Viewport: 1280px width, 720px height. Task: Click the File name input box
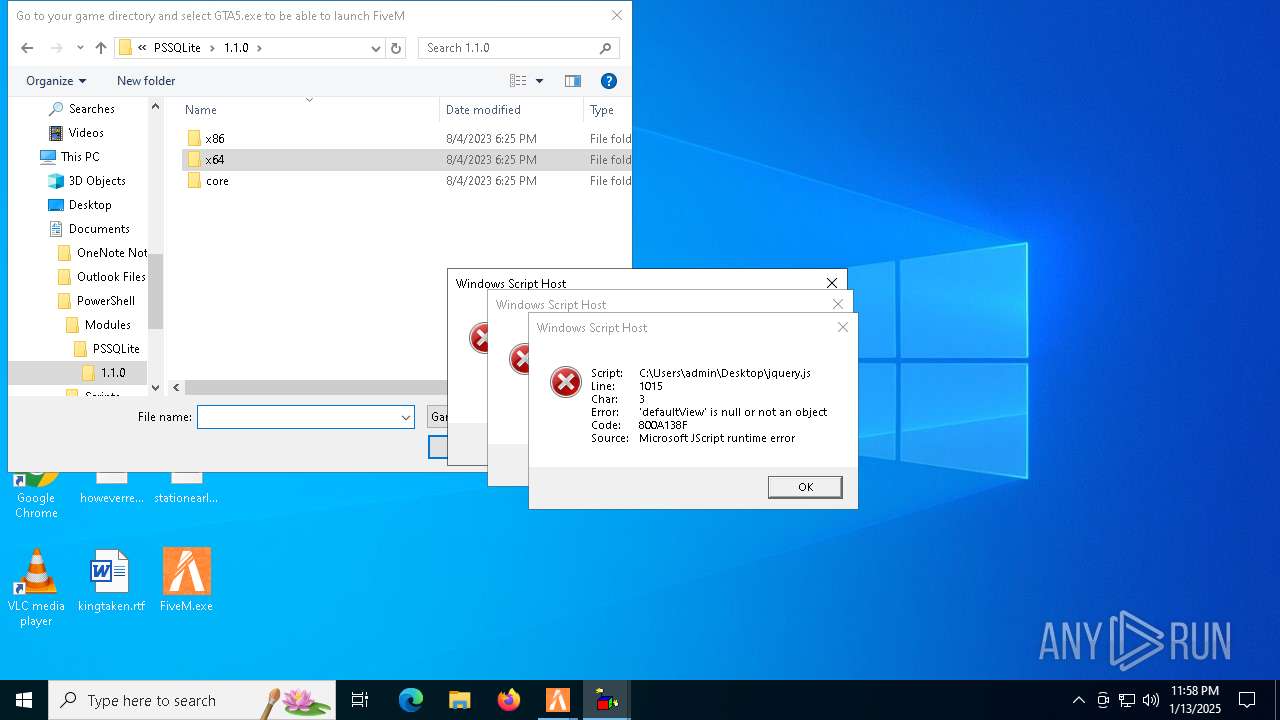point(298,417)
